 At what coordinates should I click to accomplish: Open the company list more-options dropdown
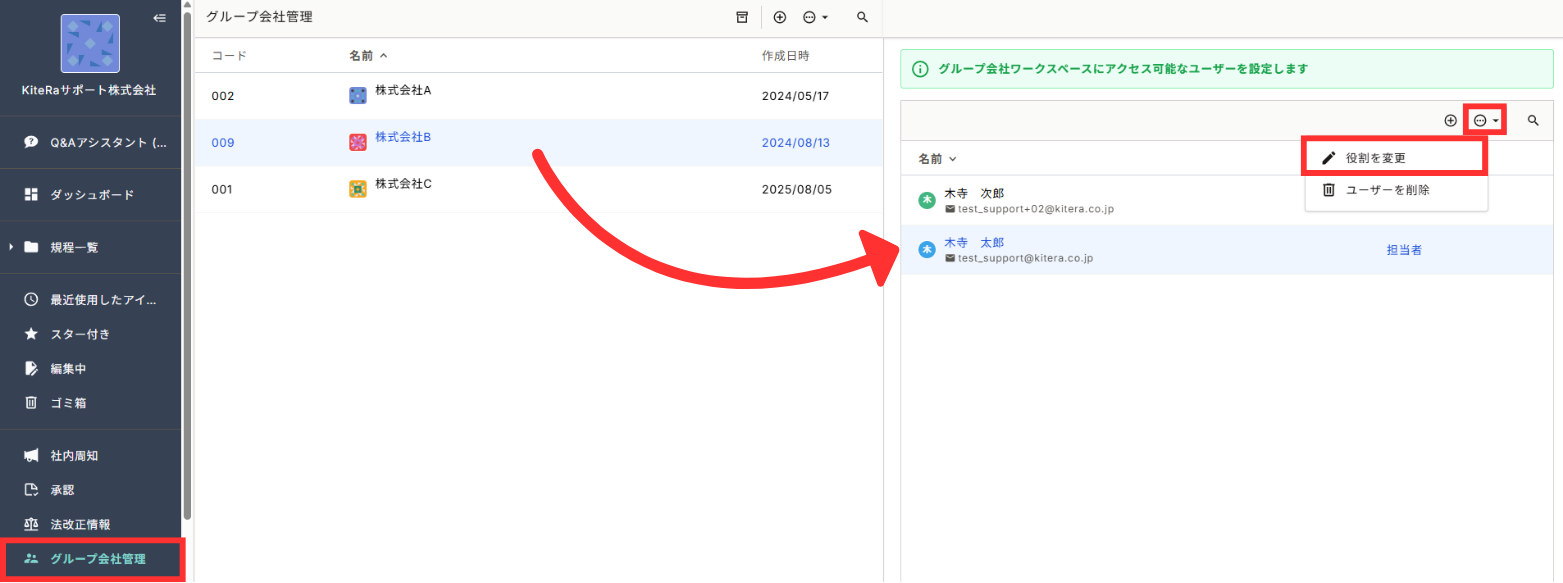coord(815,17)
